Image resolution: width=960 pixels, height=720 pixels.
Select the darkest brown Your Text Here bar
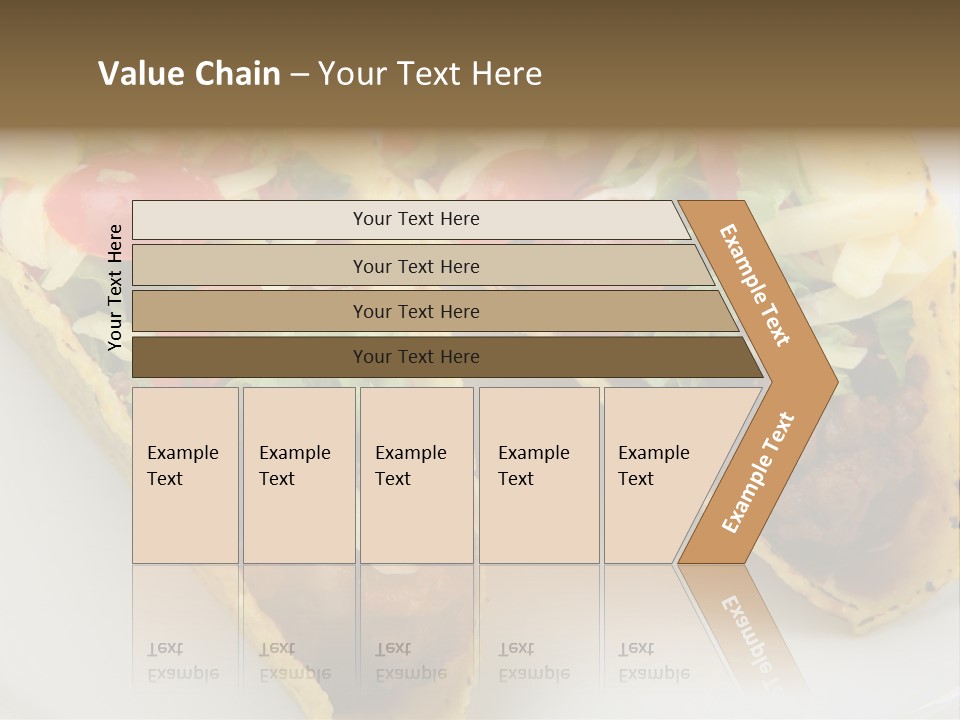(447, 357)
